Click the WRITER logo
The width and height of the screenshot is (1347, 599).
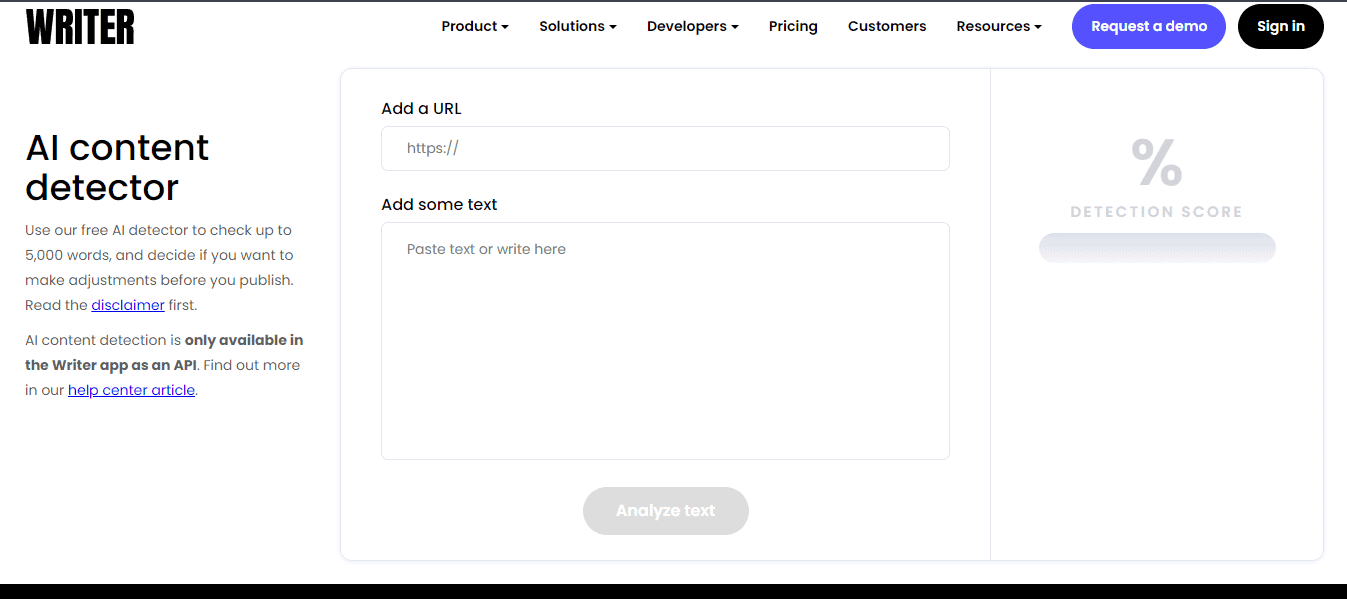click(x=80, y=27)
